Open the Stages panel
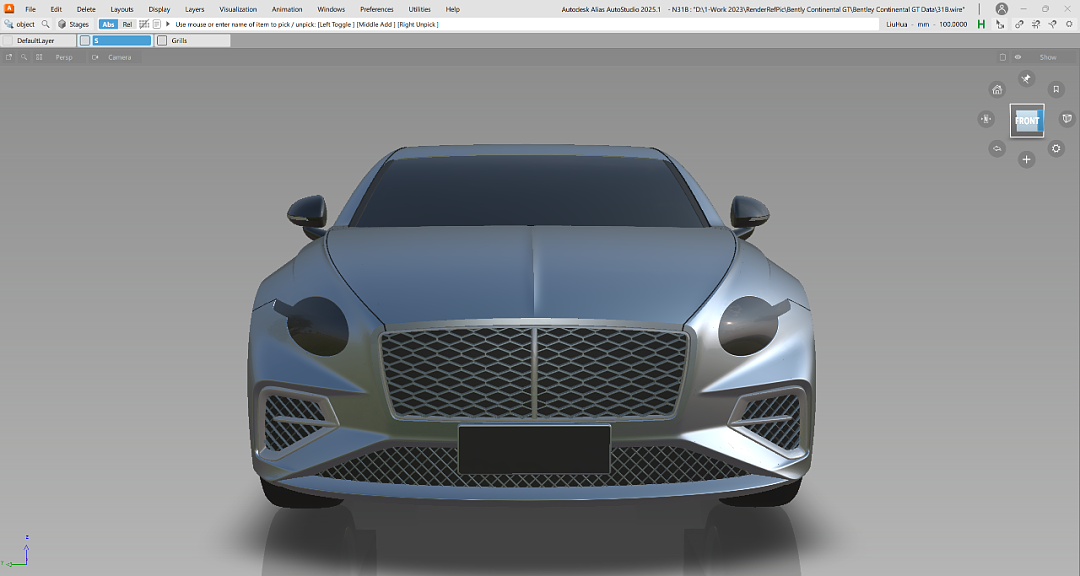 pos(73,24)
